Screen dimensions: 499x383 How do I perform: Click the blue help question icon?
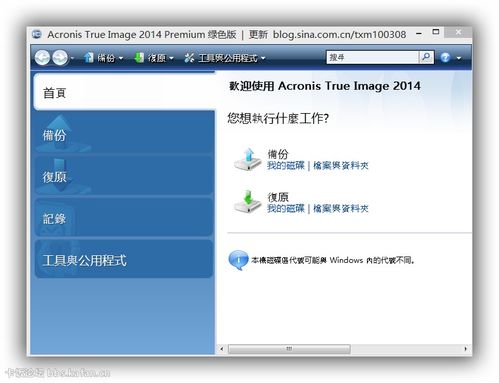pos(445,58)
